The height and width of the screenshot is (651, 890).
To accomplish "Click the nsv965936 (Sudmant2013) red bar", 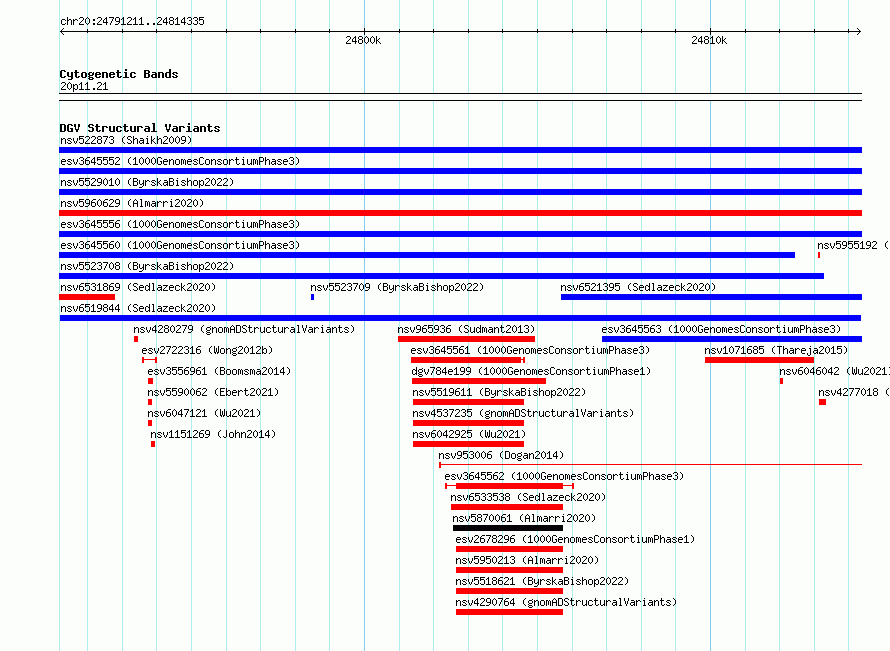I will coord(466,339).
